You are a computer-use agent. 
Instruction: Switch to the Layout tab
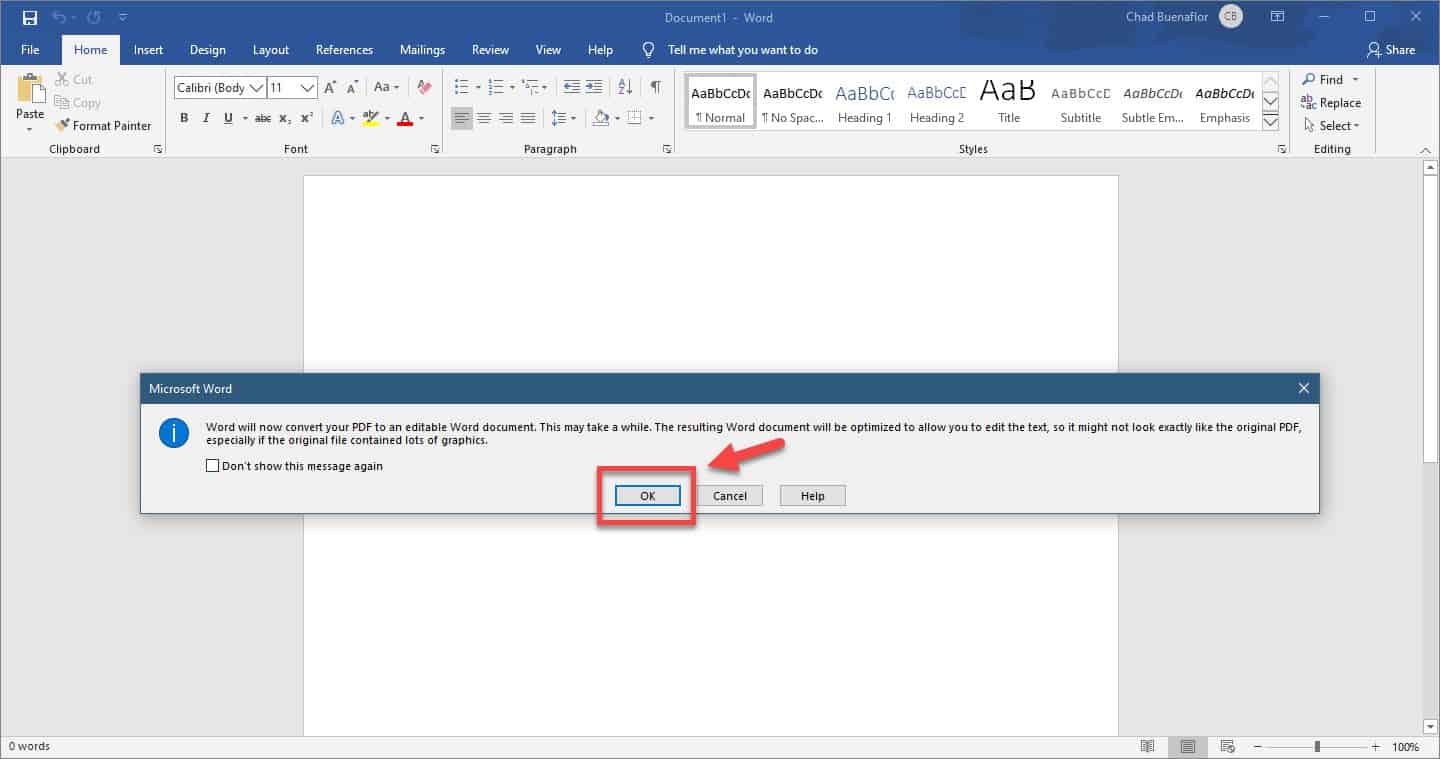pos(270,50)
